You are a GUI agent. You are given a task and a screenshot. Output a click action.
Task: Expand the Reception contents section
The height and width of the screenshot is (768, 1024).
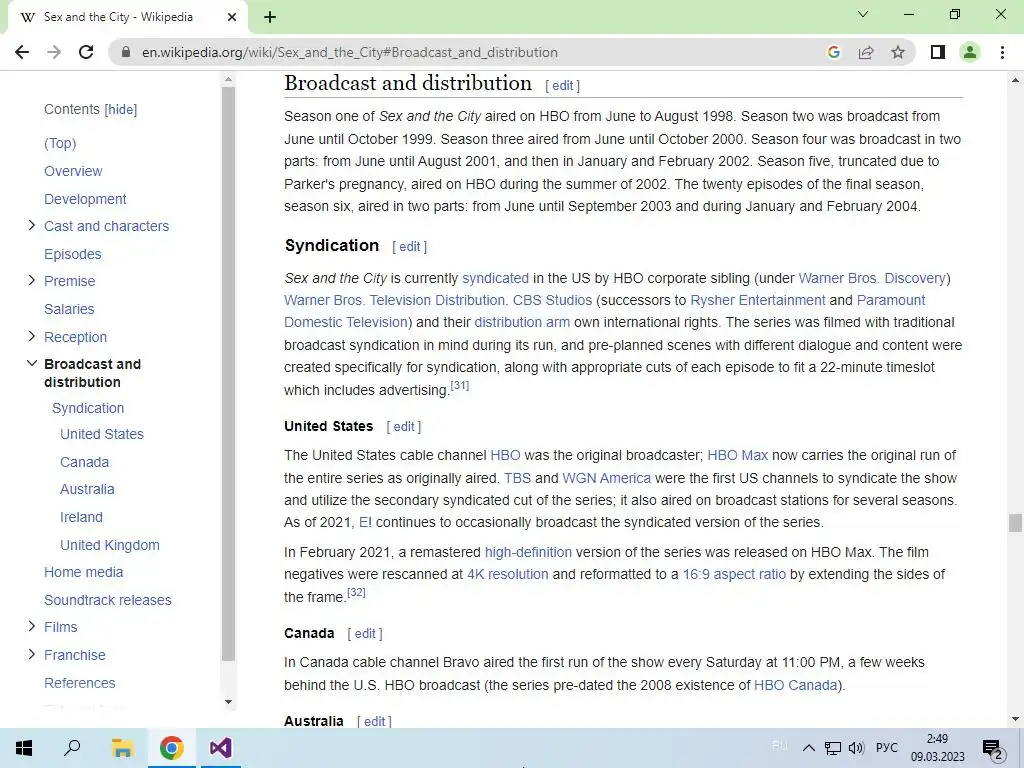tap(31, 336)
